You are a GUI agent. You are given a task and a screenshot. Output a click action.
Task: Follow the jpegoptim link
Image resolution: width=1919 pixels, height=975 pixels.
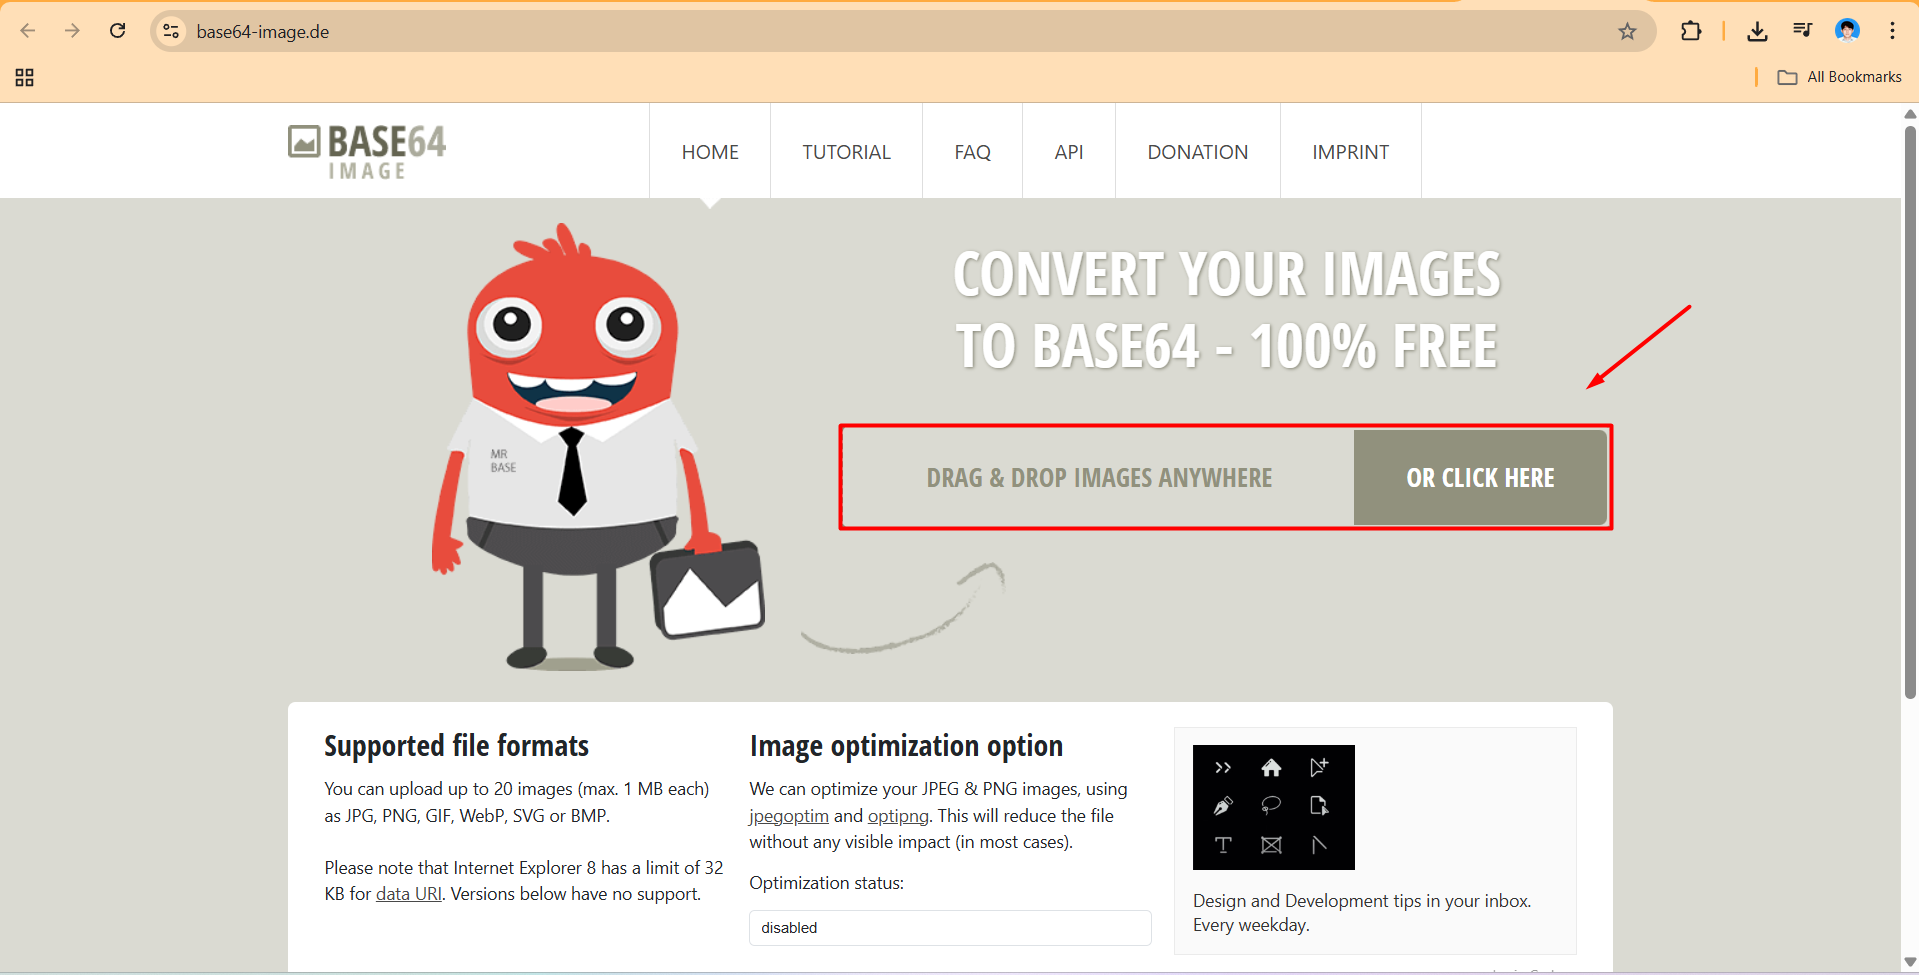(788, 815)
